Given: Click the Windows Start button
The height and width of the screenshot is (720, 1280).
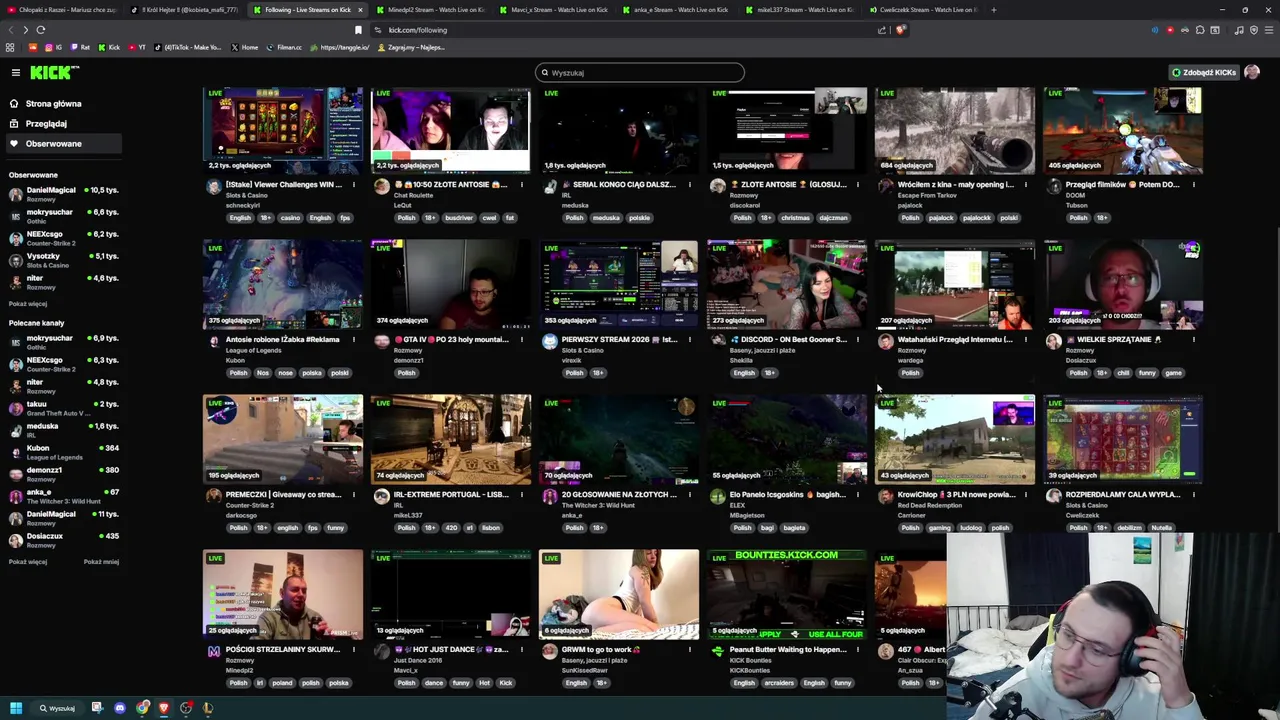Looking at the screenshot, I should tap(16, 708).
